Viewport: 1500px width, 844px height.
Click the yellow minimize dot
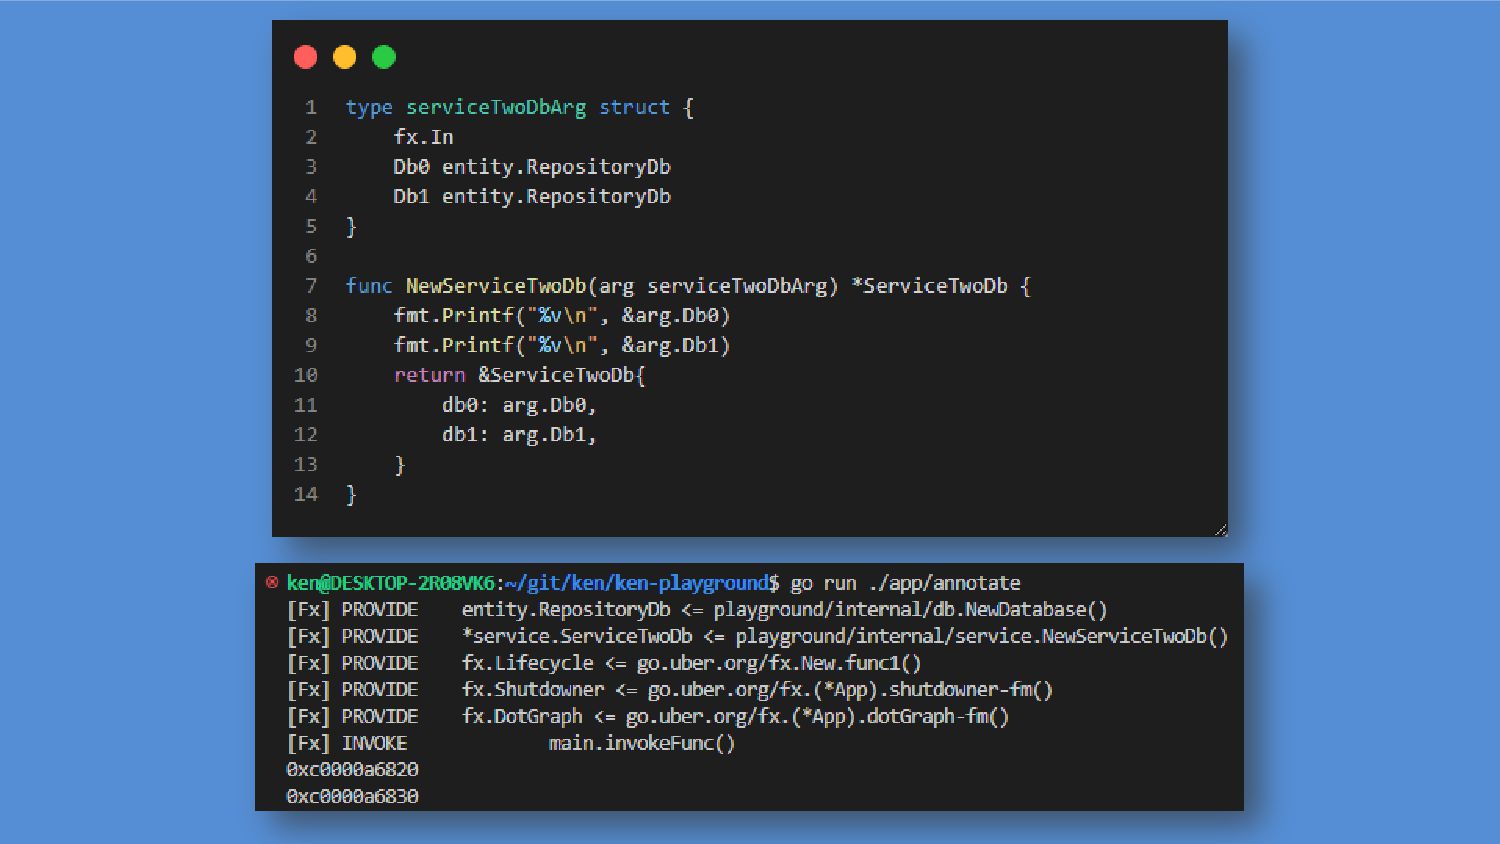click(x=345, y=57)
